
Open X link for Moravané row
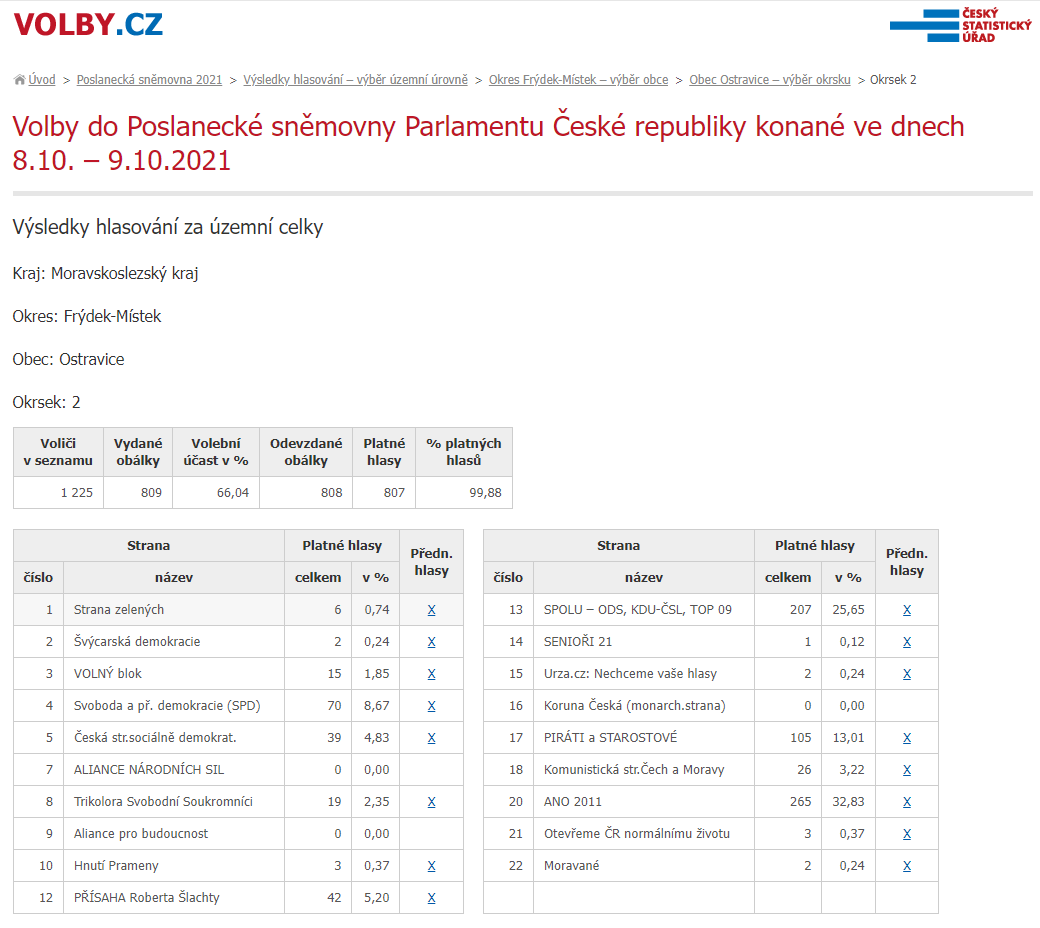tap(906, 866)
